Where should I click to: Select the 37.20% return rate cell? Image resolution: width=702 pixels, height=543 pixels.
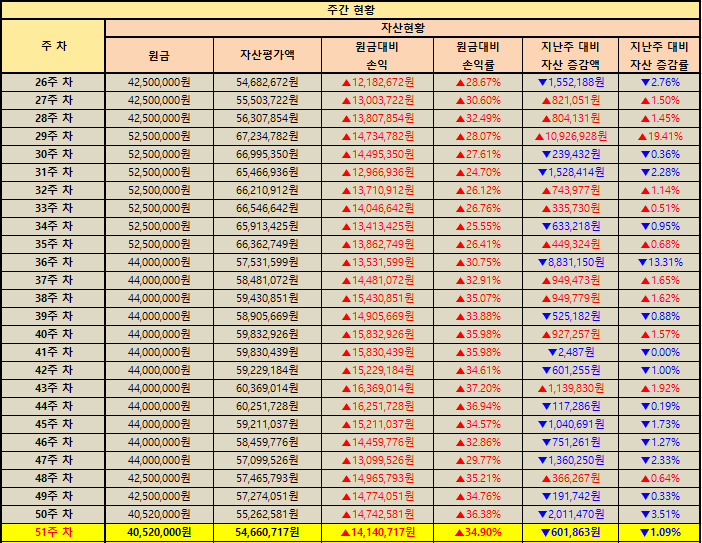click(x=478, y=388)
